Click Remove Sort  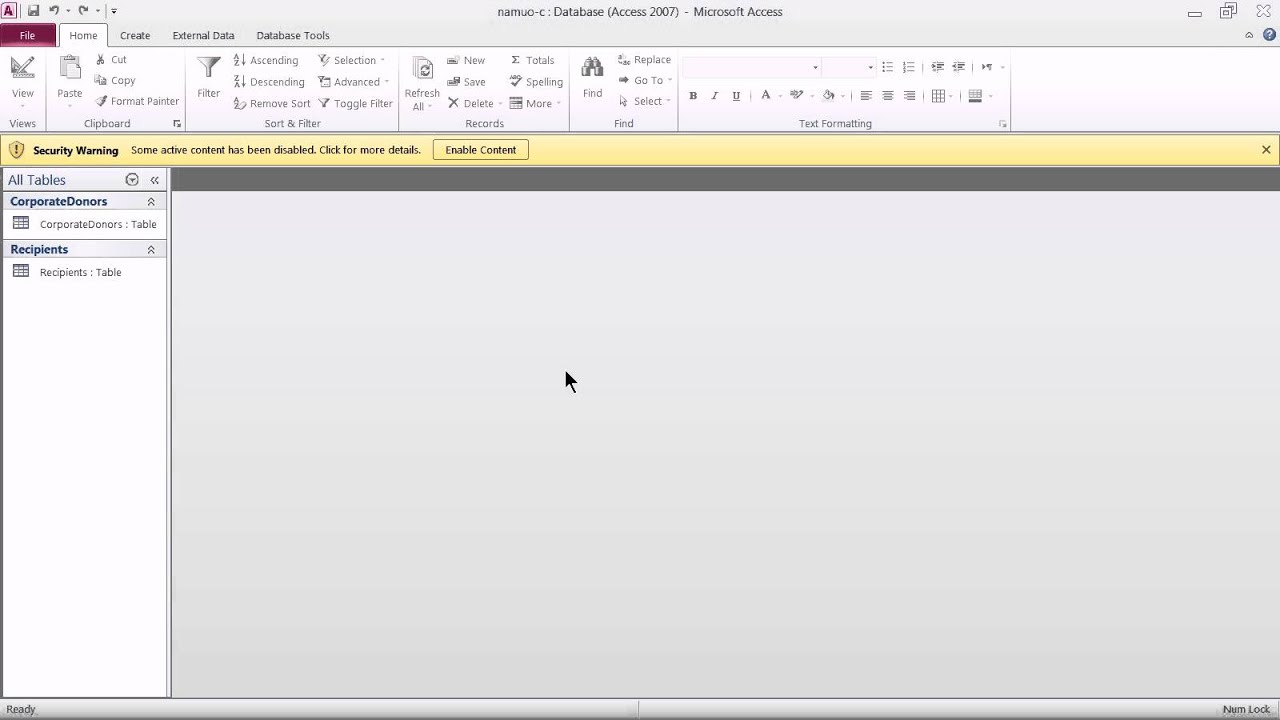point(272,104)
